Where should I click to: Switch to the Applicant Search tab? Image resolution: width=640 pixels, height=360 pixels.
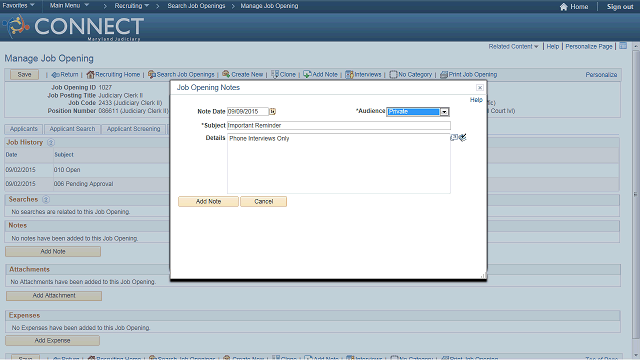click(72, 129)
